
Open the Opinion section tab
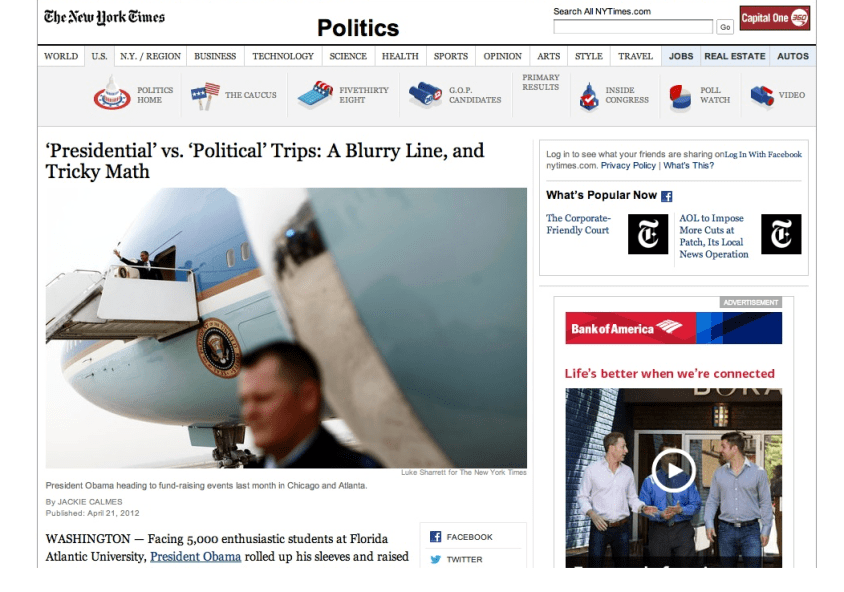[502, 56]
